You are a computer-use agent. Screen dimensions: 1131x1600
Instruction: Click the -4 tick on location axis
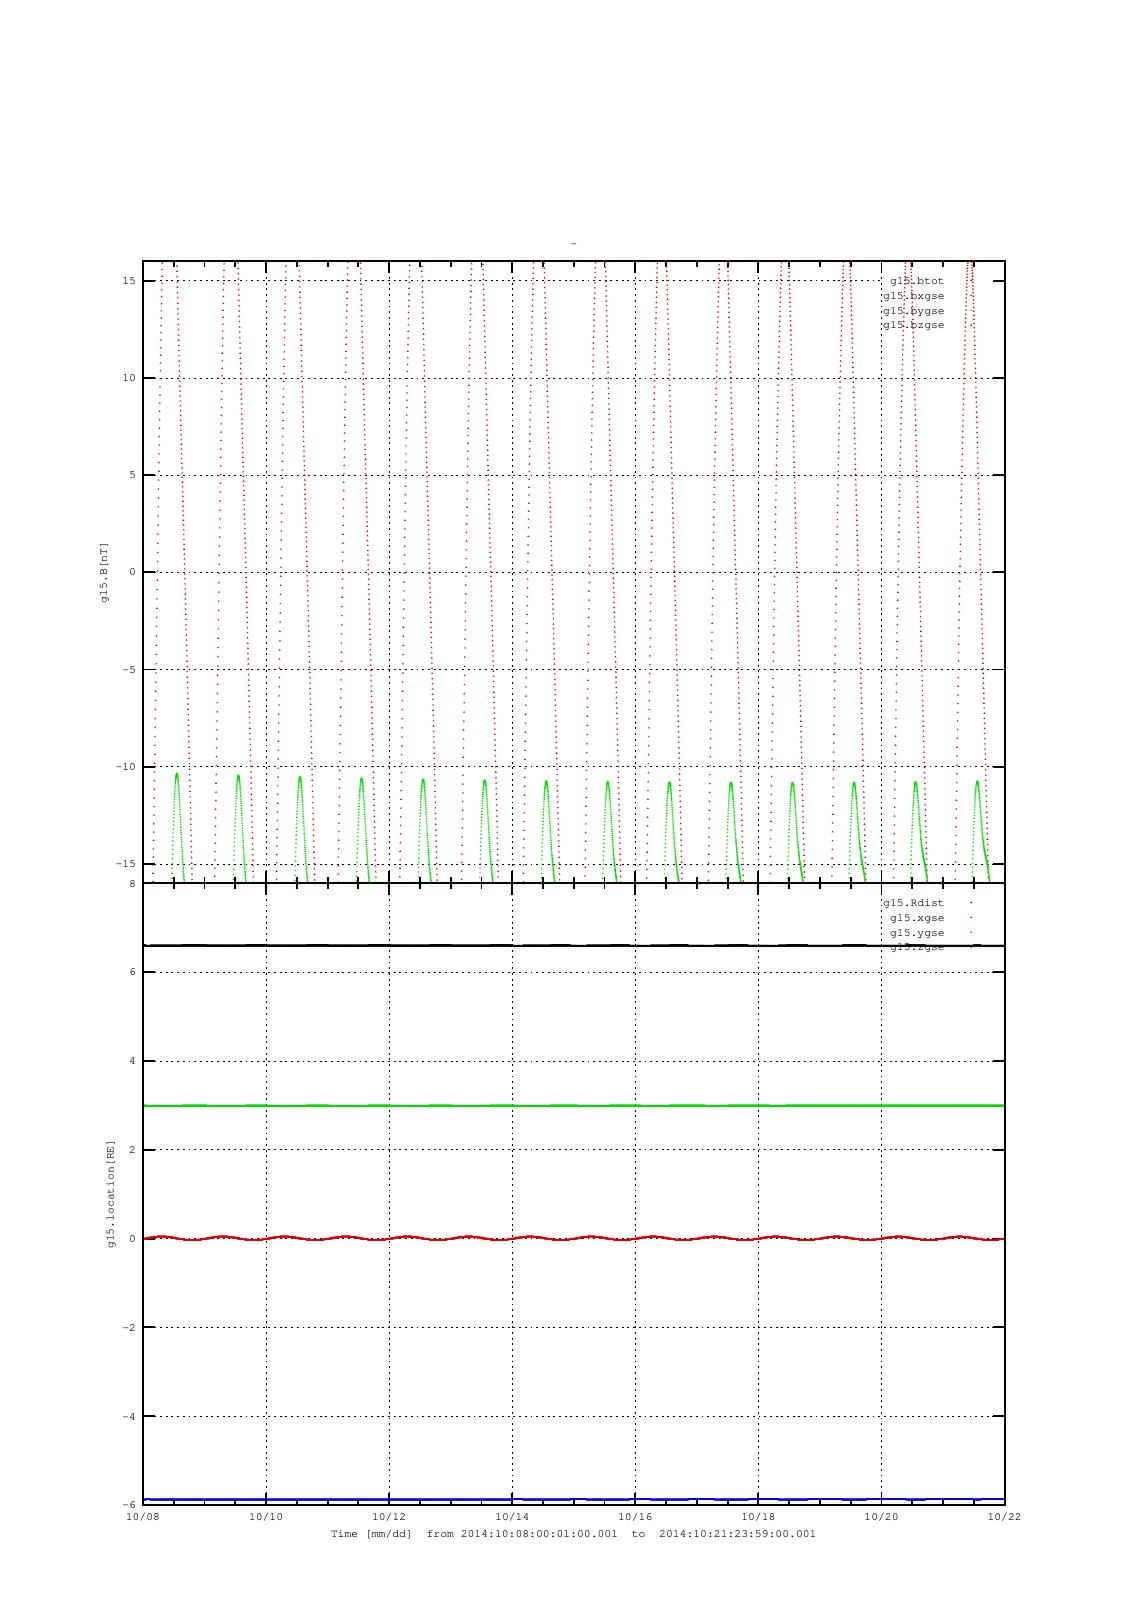pyautogui.click(x=129, y=1417)
